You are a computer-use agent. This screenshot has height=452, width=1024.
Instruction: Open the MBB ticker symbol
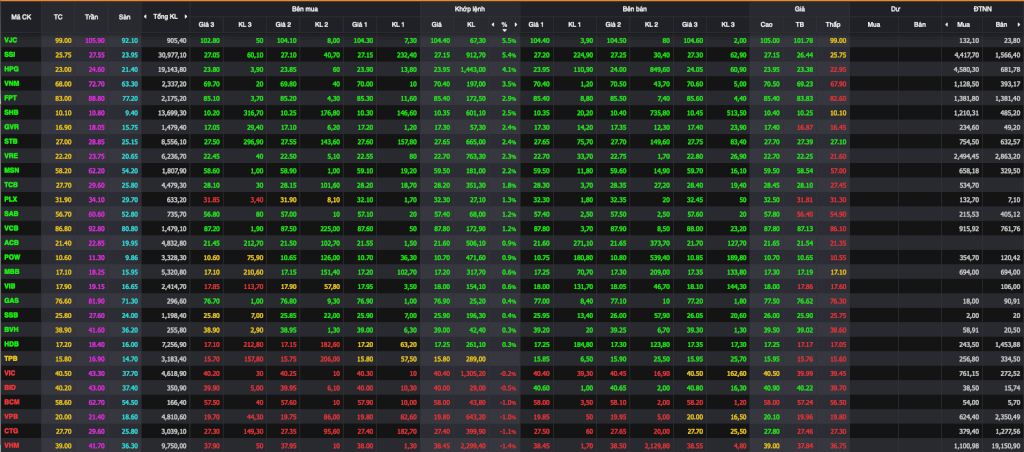[x=11, y=270]
